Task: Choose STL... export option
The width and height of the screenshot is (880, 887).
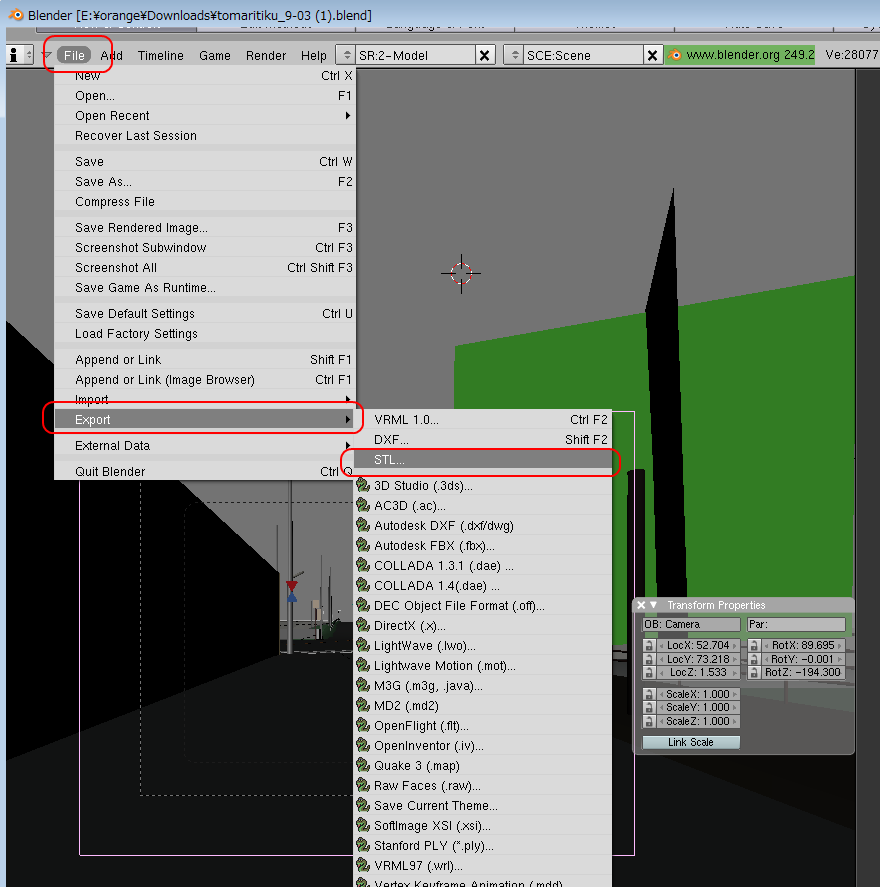Action: tap(482, 460)
